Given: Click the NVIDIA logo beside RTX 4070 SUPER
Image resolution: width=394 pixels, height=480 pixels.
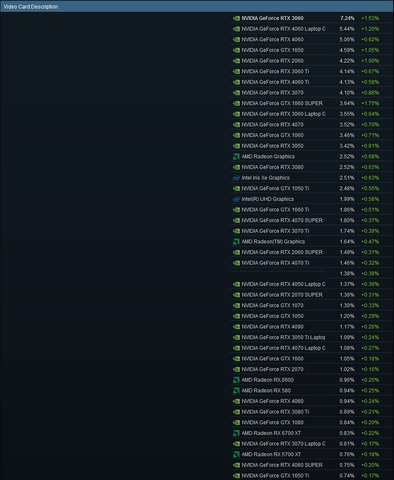Looking at the screenshot, I should (x=236, y=220).
